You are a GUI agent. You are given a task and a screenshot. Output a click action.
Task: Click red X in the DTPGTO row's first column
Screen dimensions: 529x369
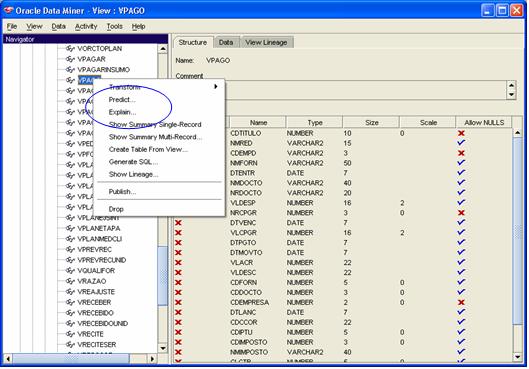(x=178, y=243)
